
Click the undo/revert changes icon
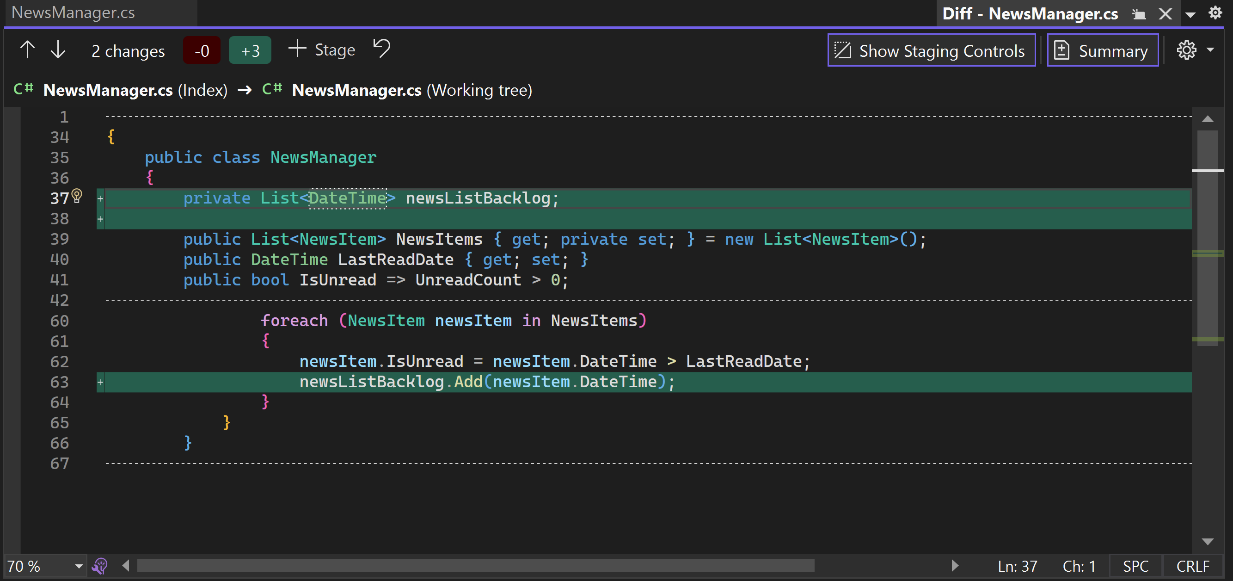click(381, 49)
